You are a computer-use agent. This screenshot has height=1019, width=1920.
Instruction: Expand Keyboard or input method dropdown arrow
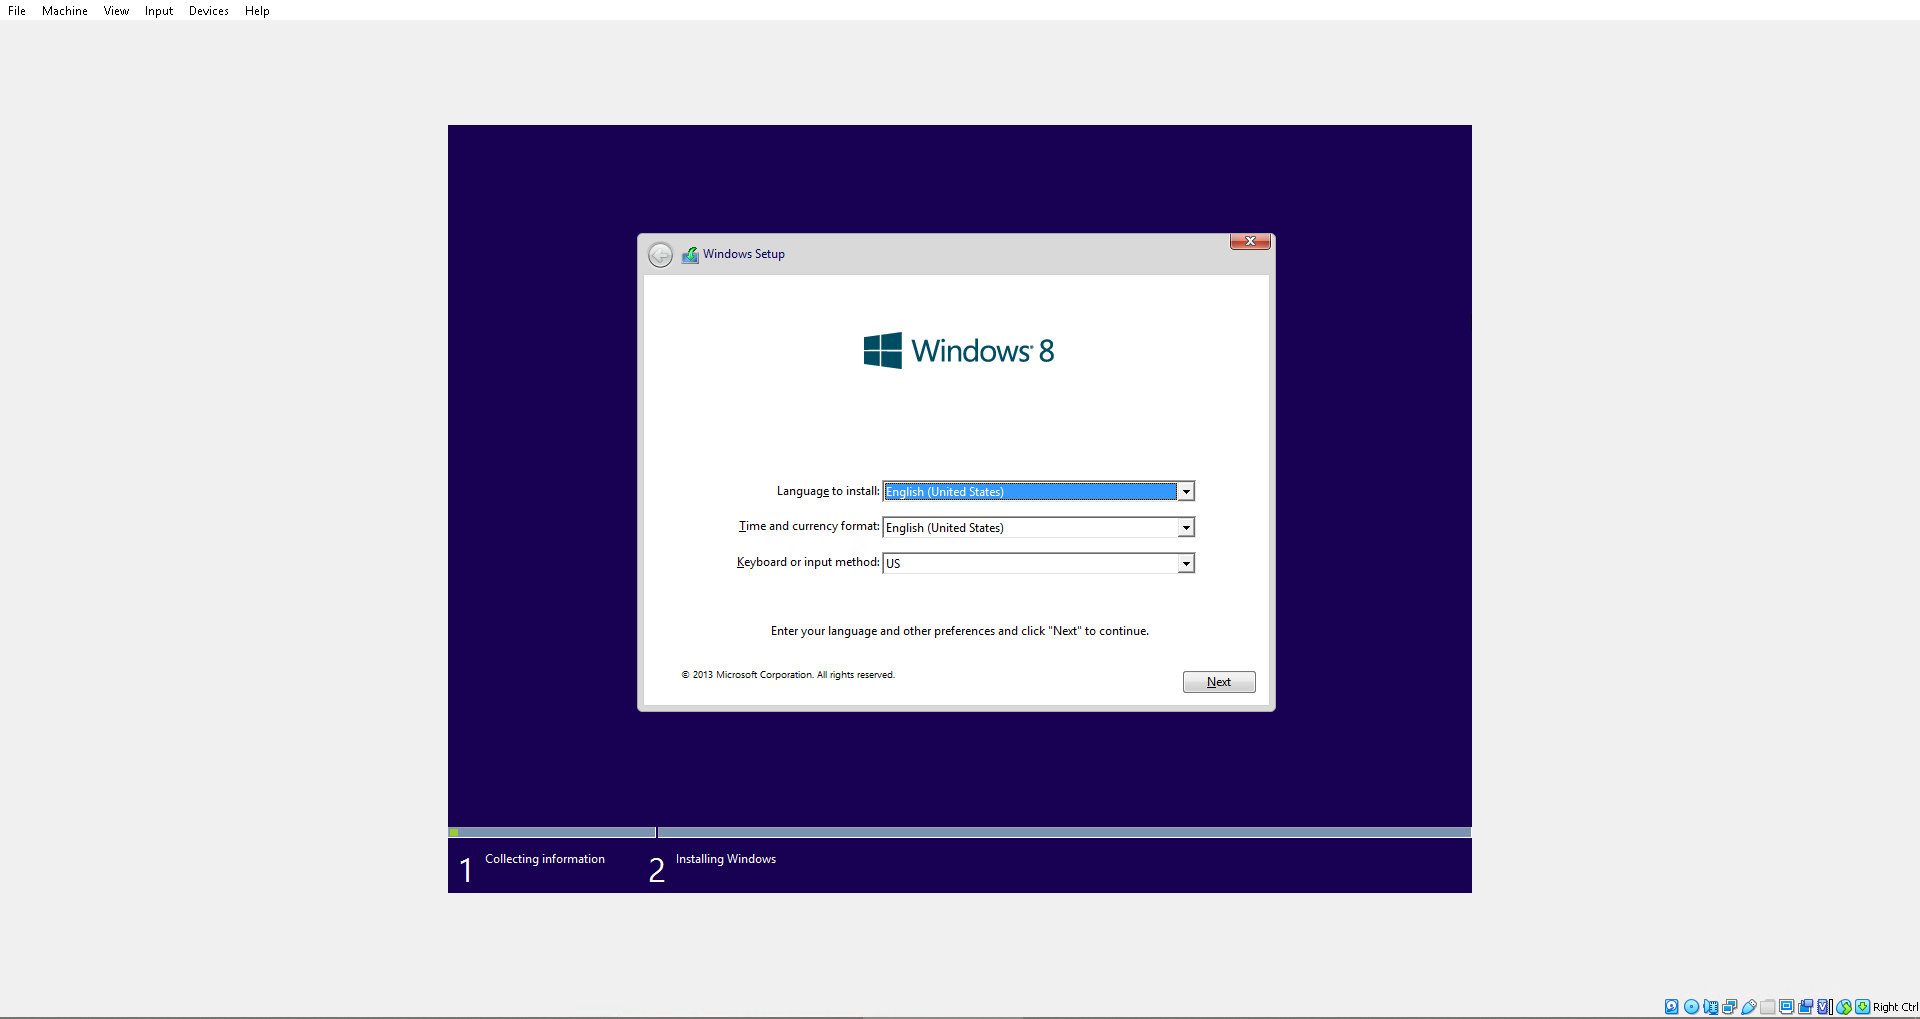tap(1186, 564)
